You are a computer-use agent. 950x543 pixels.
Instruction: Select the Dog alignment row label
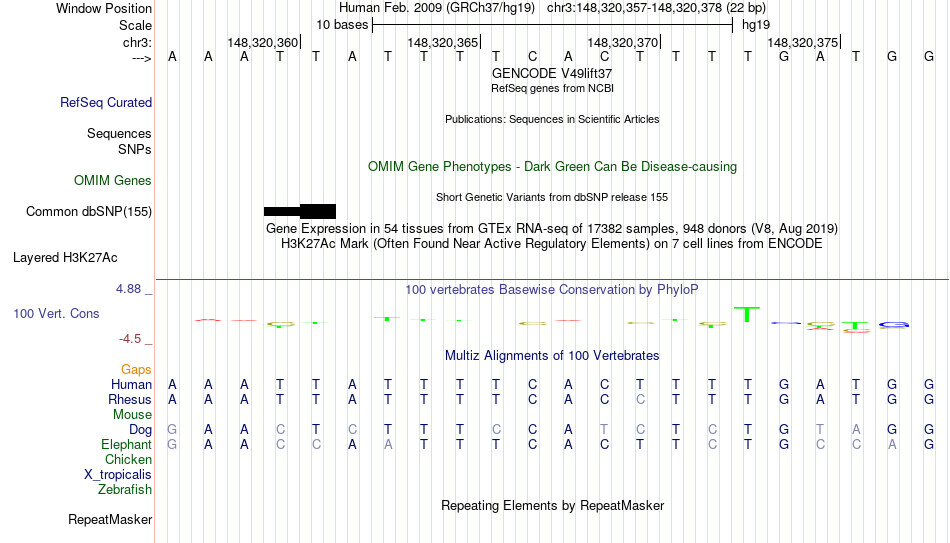click(140, 430)
